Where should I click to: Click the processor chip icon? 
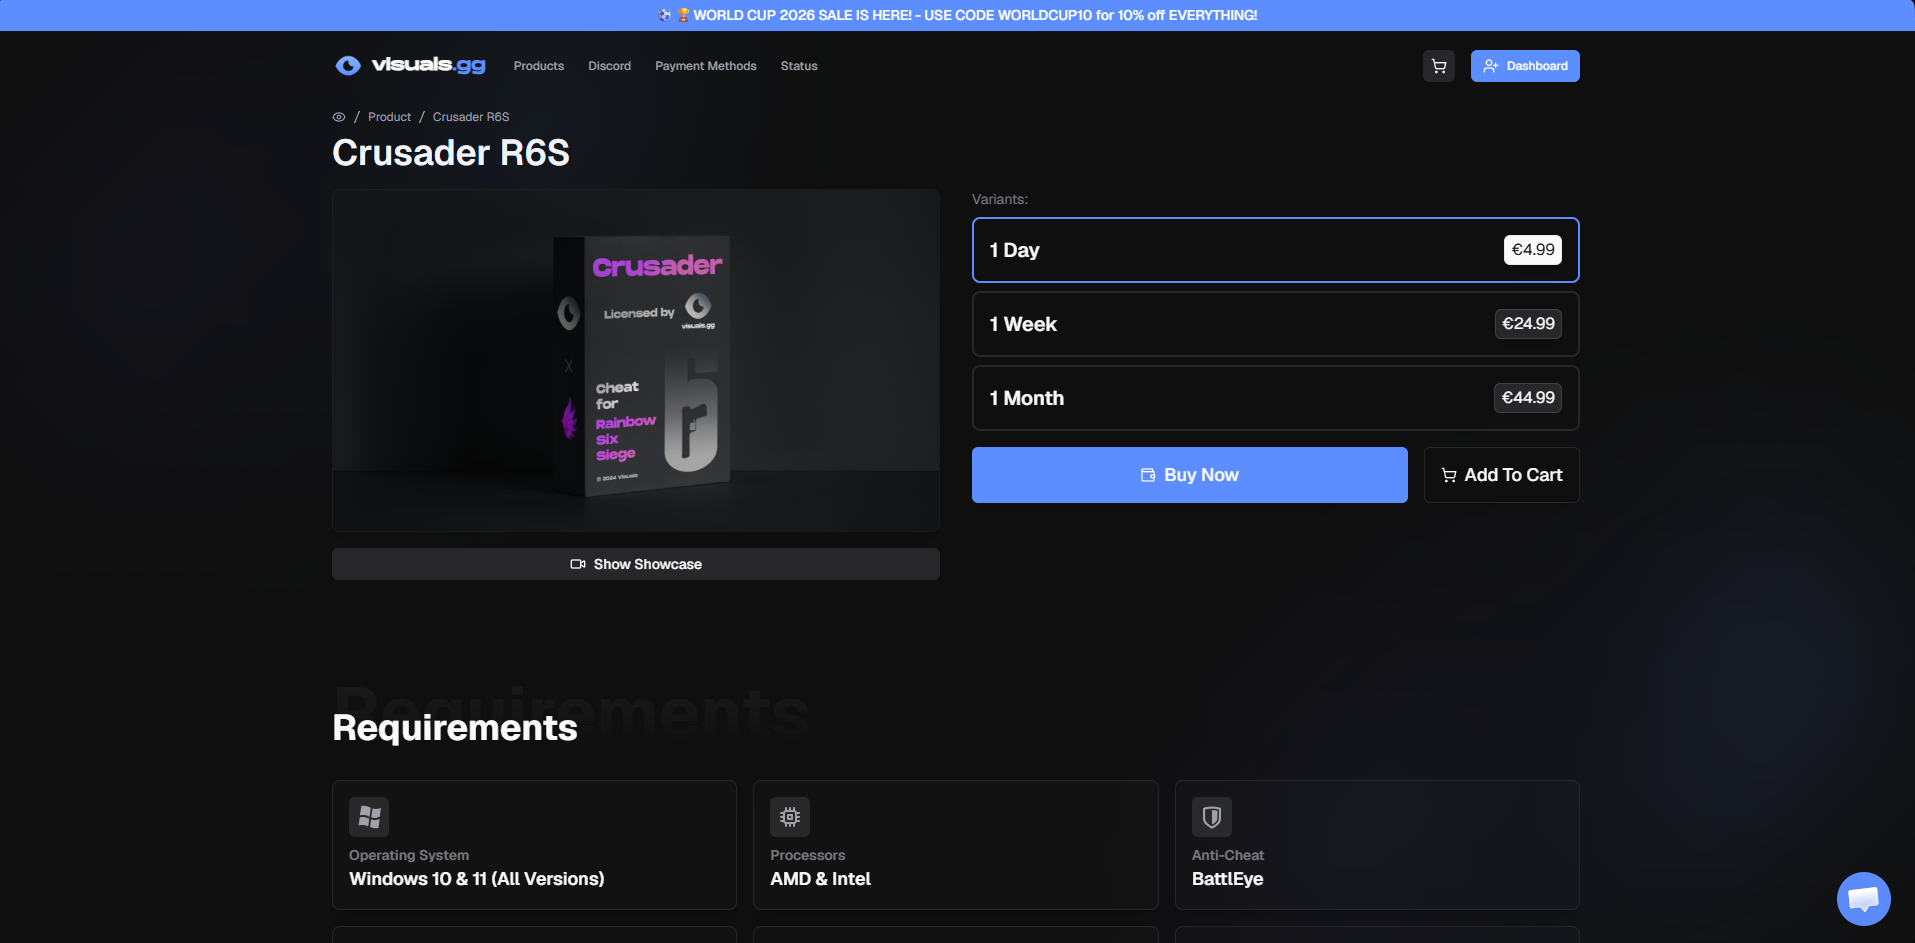tap(790, 817)
